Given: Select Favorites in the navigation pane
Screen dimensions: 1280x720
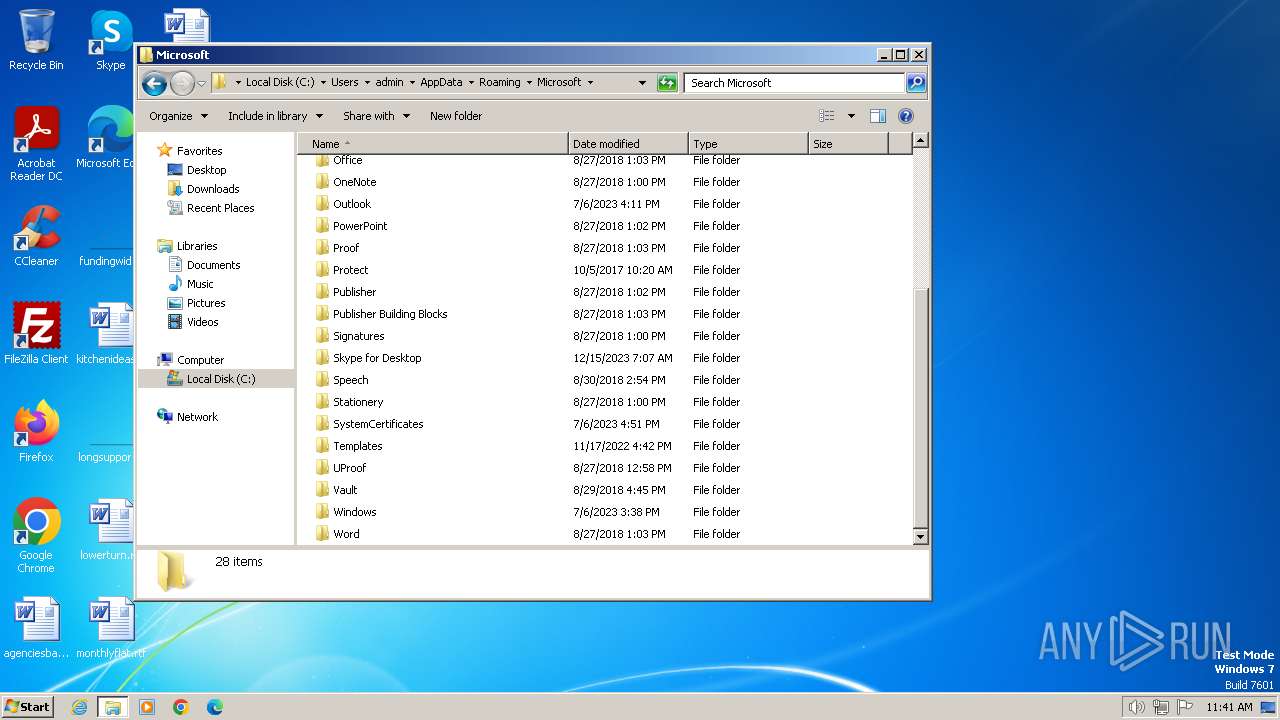Looking at the screenshot, I should point(199,151).
